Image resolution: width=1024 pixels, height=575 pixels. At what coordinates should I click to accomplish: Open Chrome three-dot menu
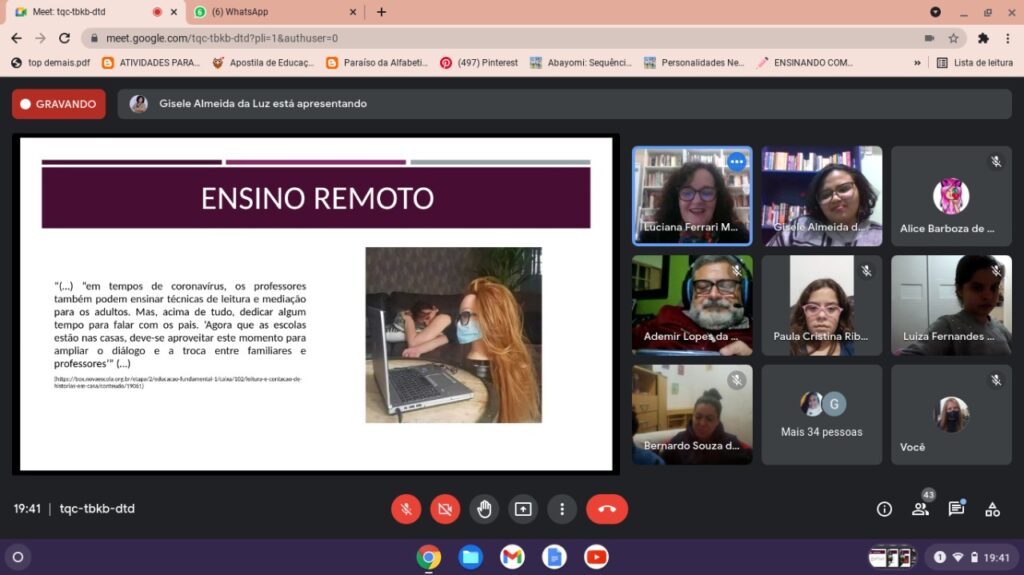point(1008,38)
